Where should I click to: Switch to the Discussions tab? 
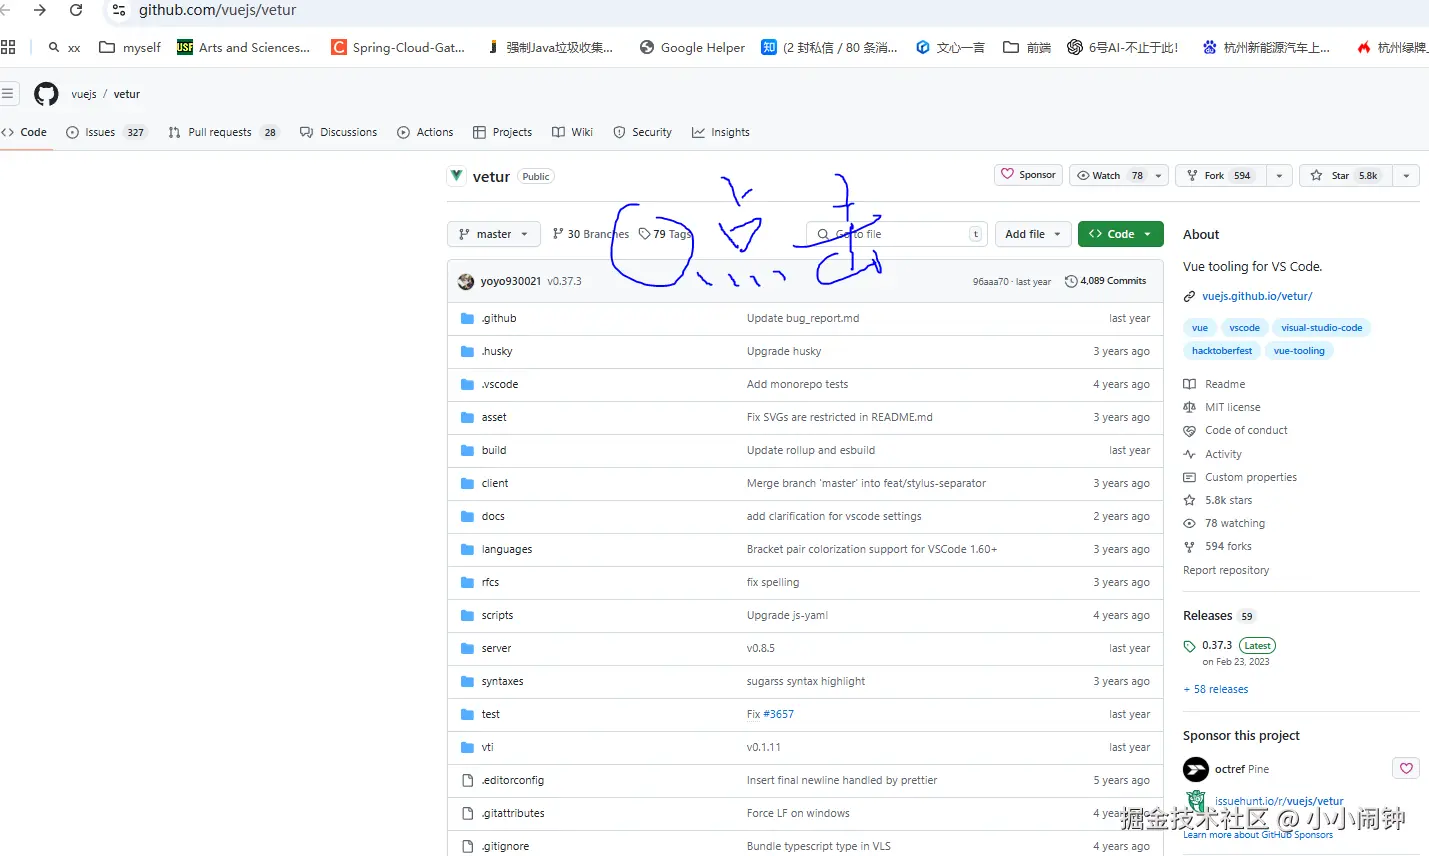tap(339, 132)
